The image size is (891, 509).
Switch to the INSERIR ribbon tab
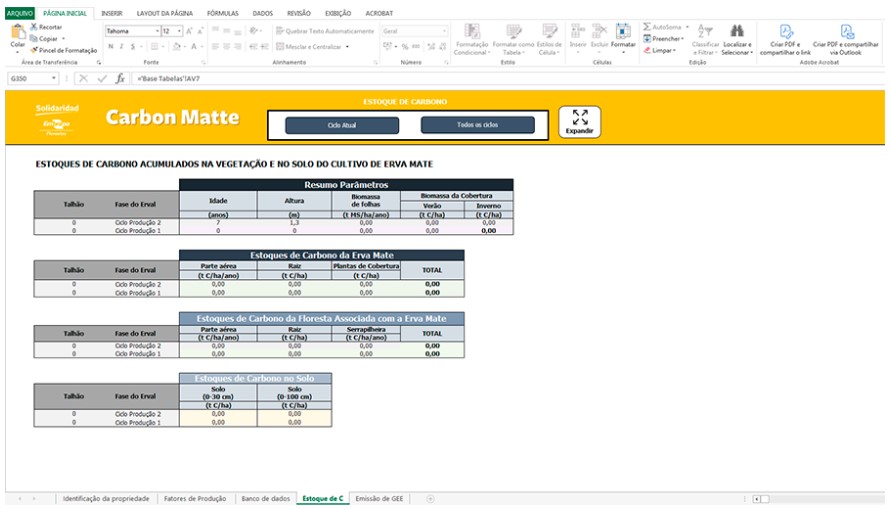click(x=112, y=13)
